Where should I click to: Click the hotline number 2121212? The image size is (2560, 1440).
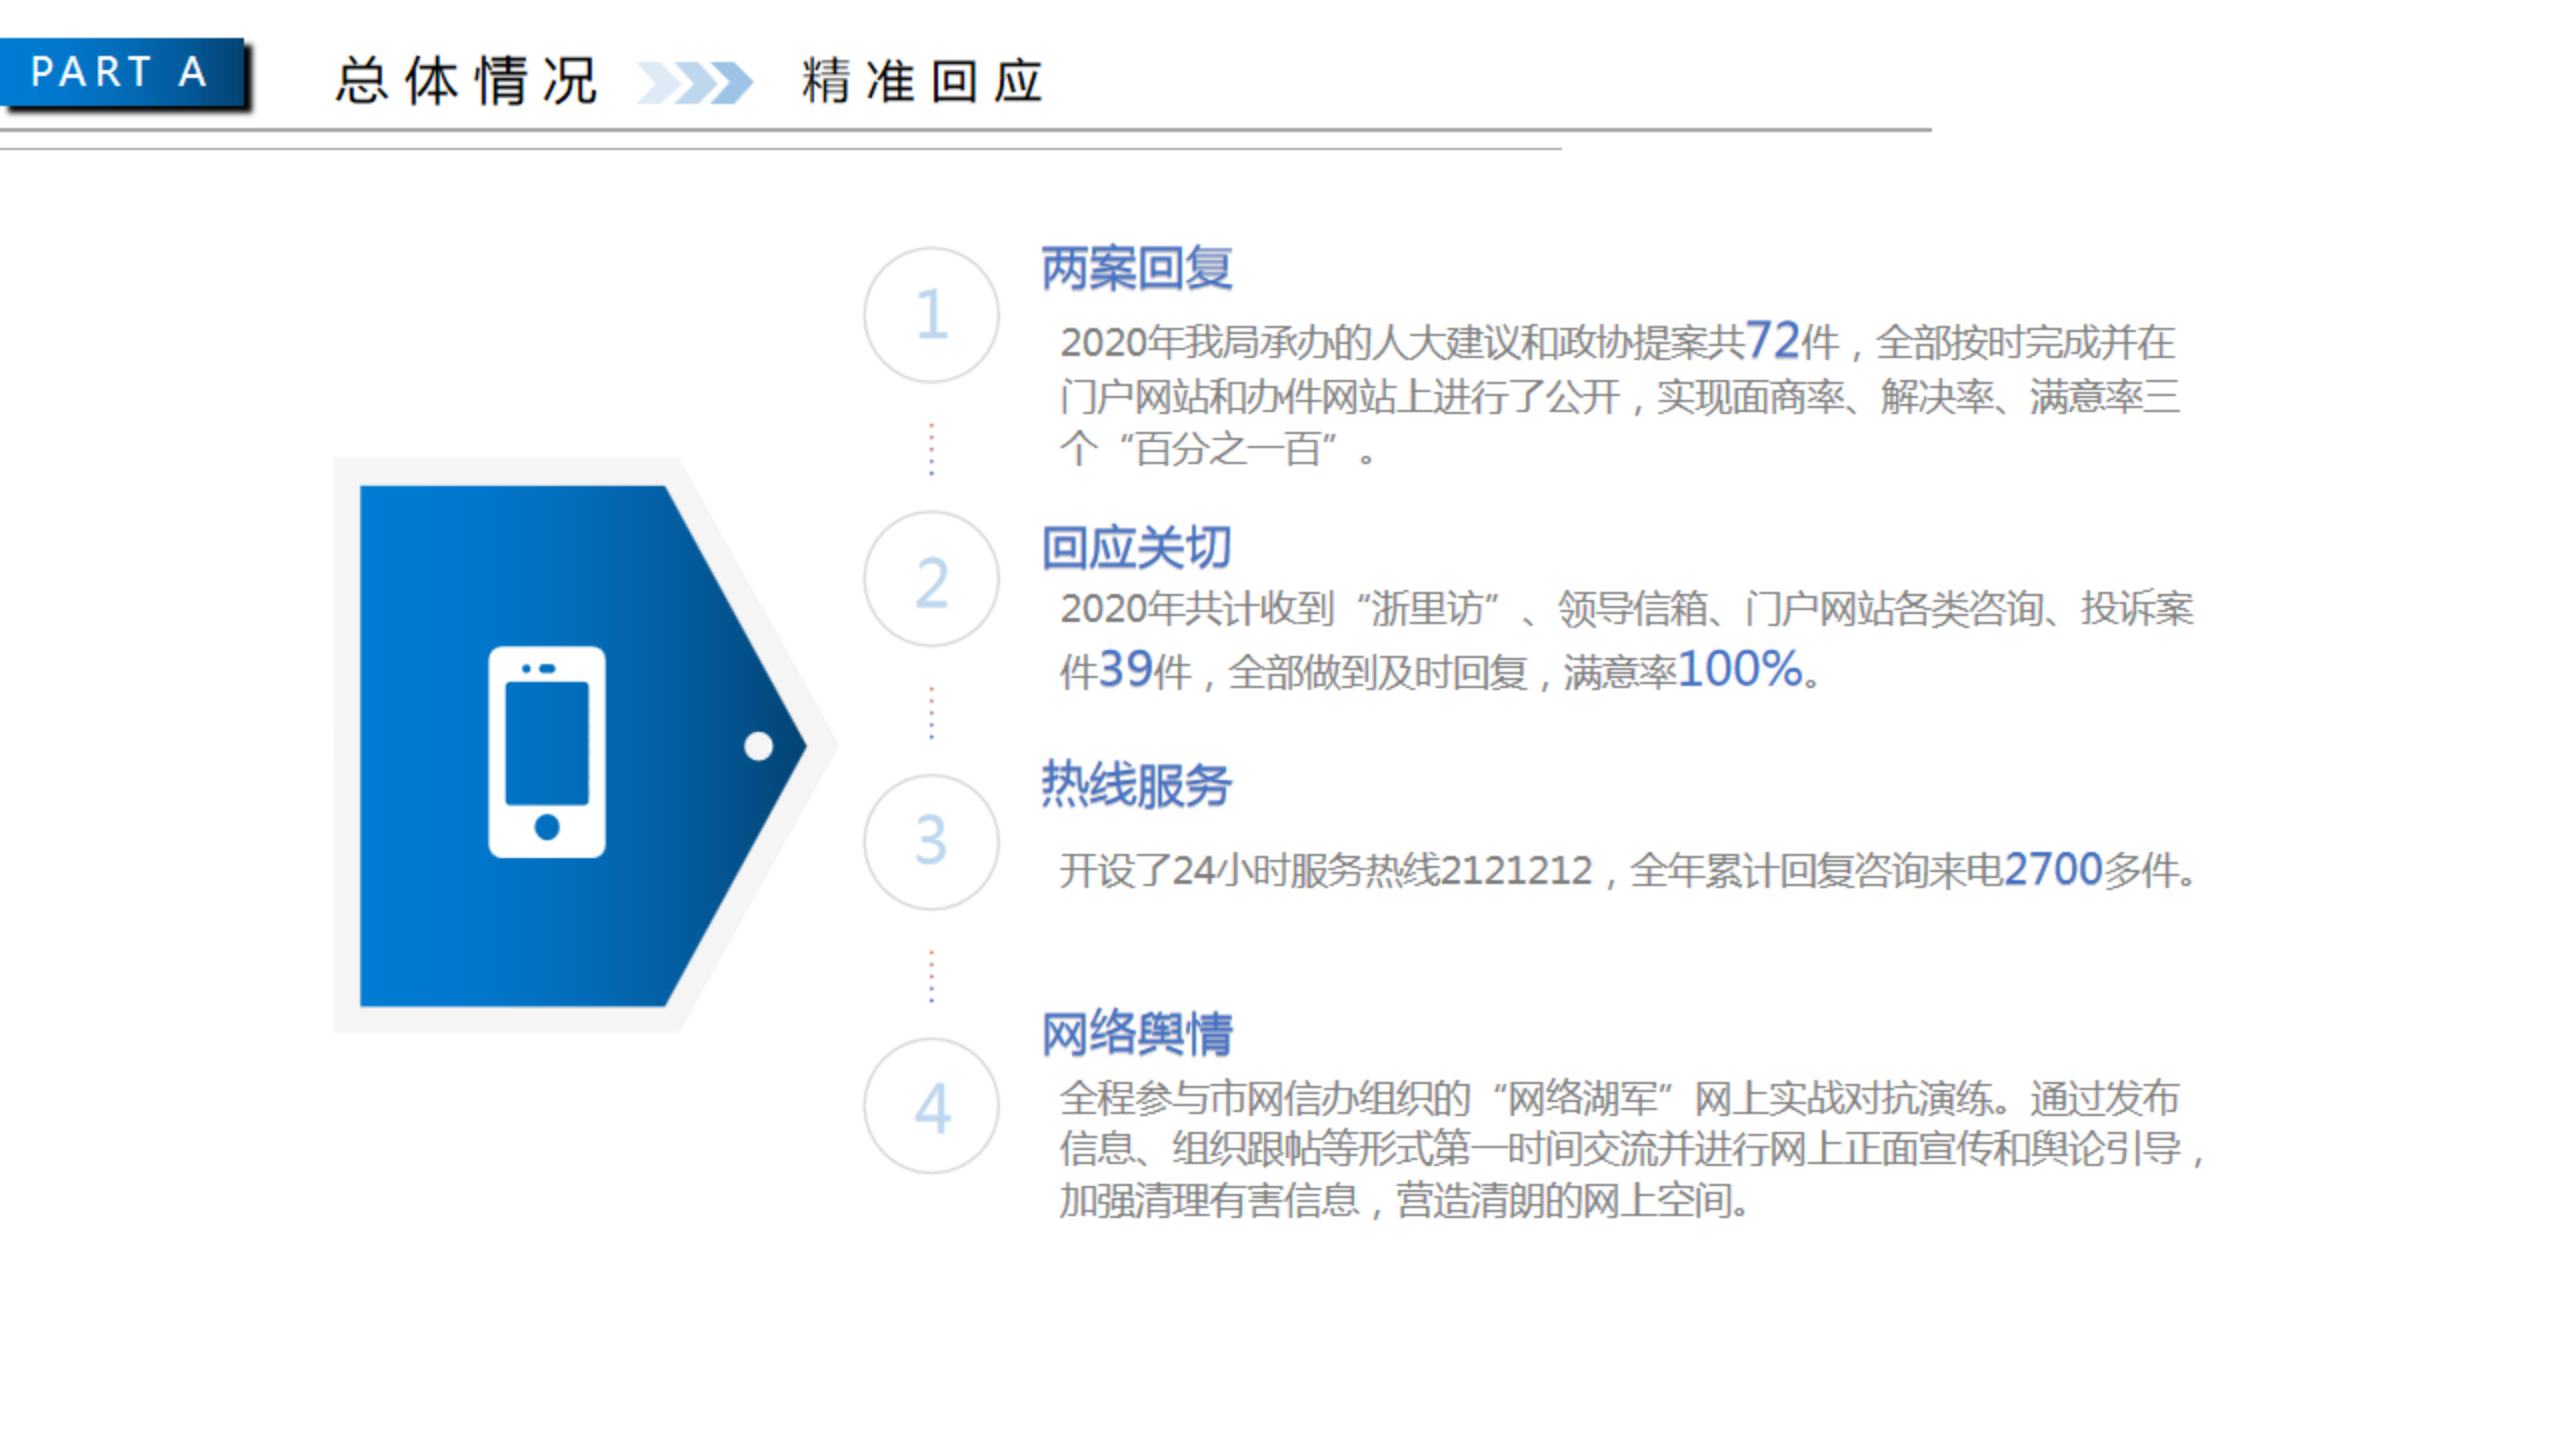(1515, 871)
